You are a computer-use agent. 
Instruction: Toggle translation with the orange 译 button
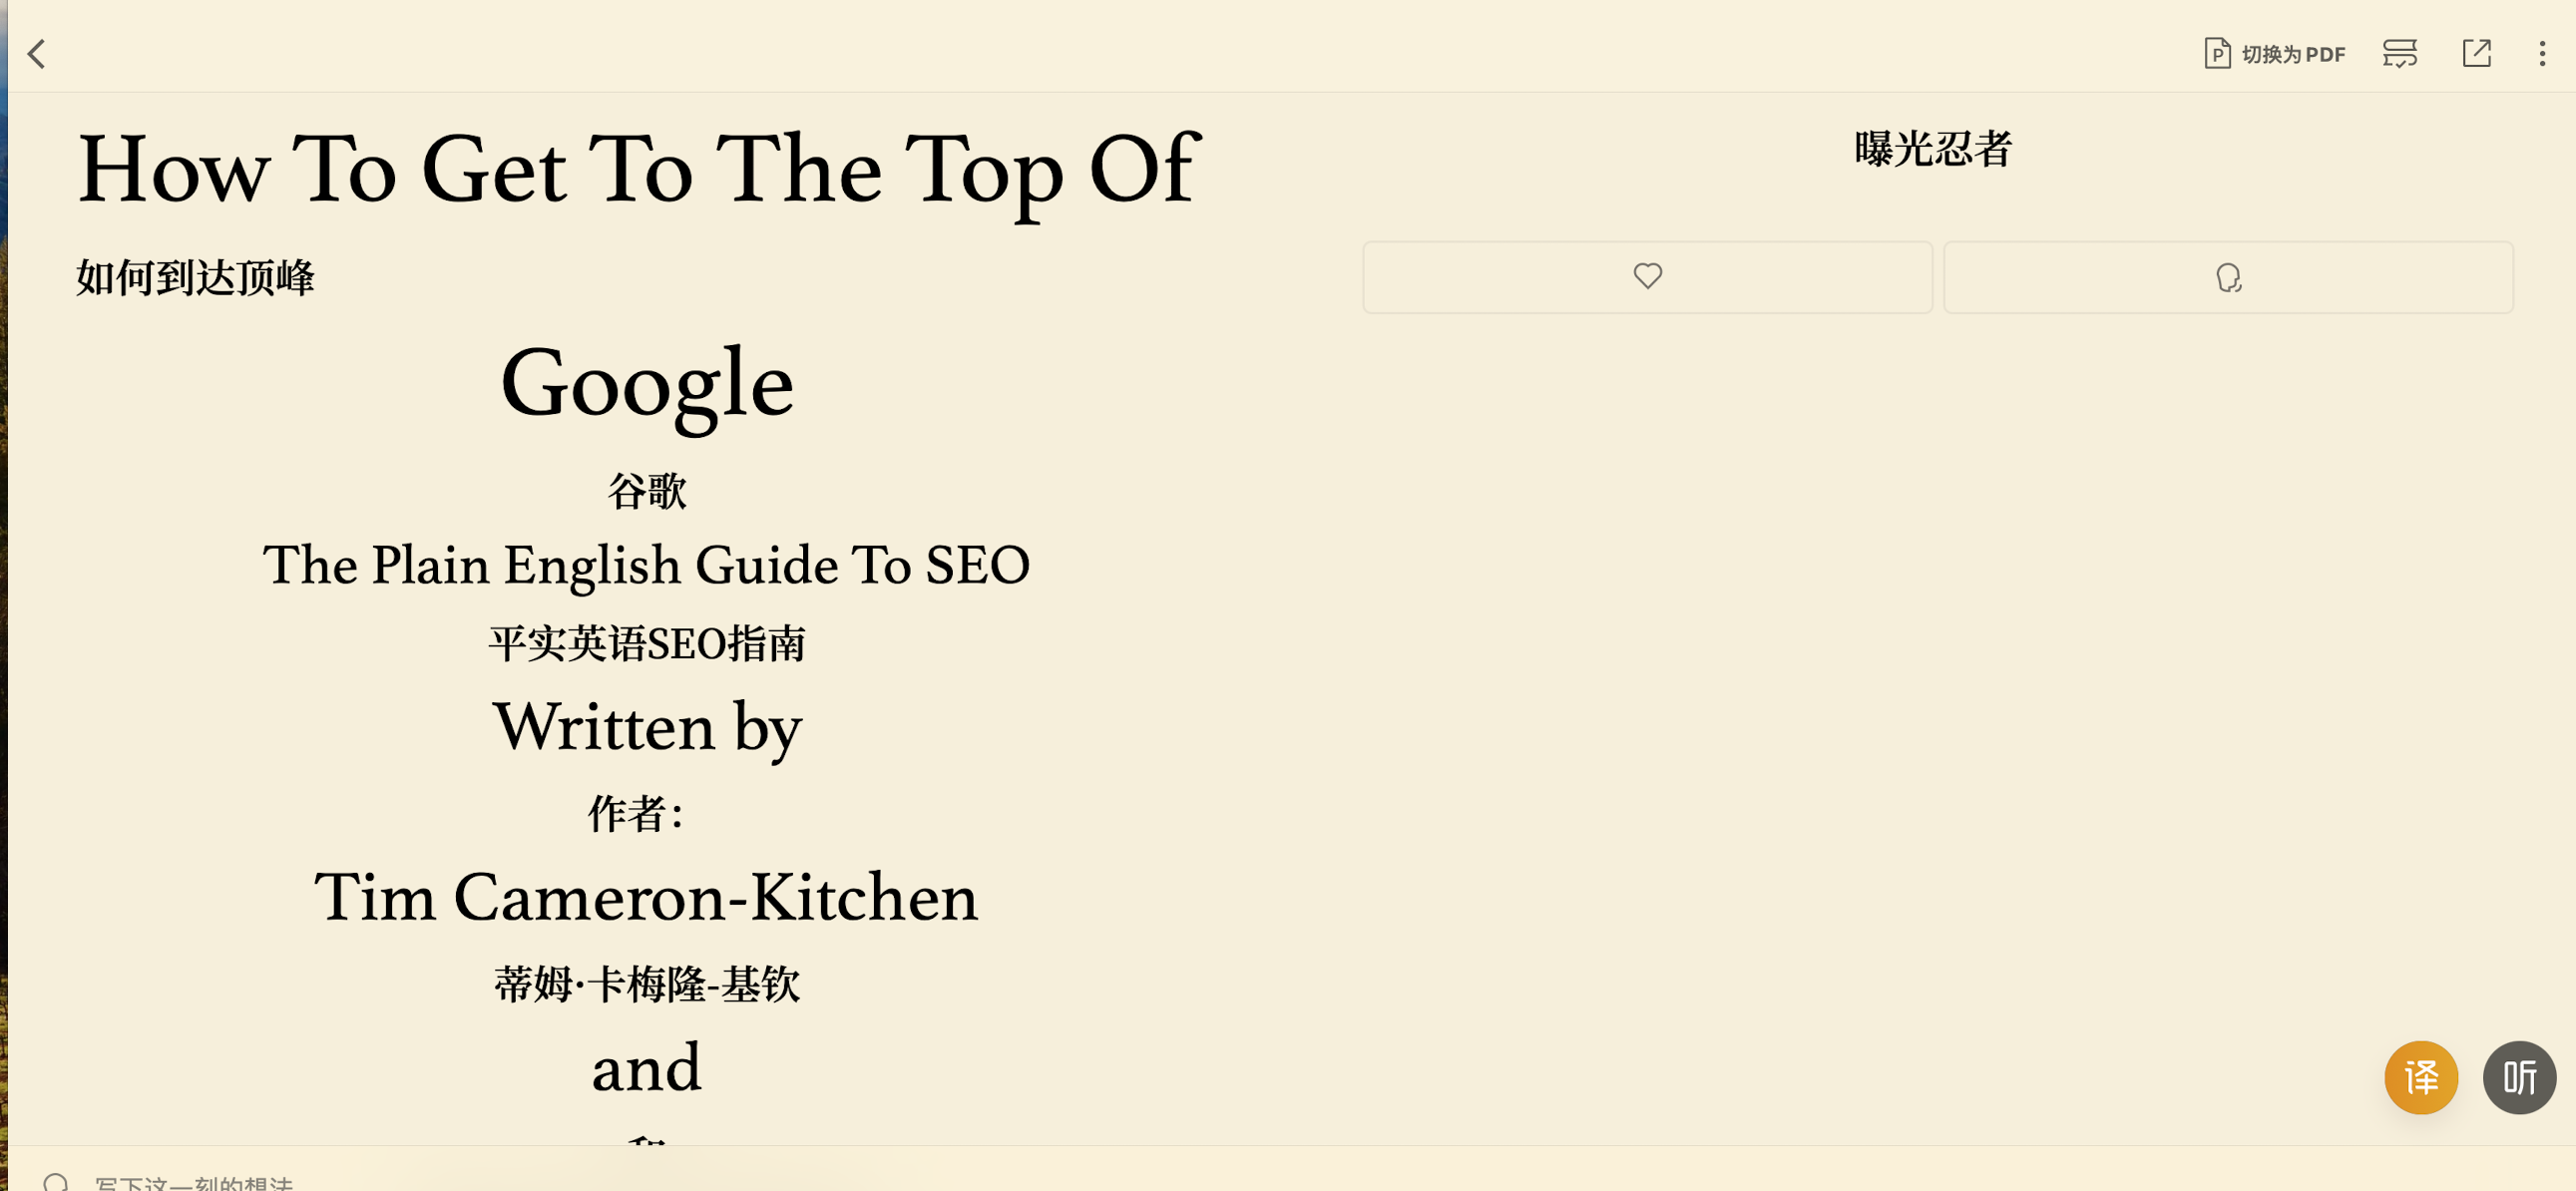click(2420, 1077)
